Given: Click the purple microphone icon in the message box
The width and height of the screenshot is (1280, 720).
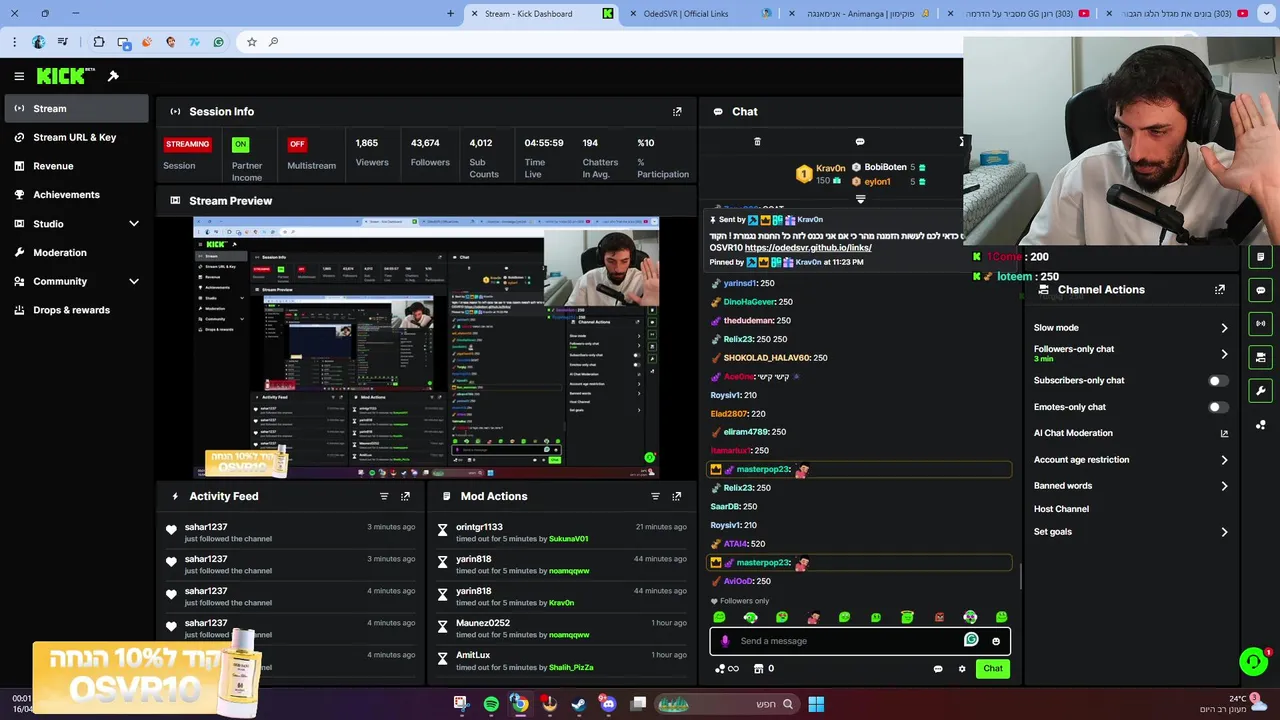Looking at the screenshot, I should pyautogui.click(x=725, y=641).
